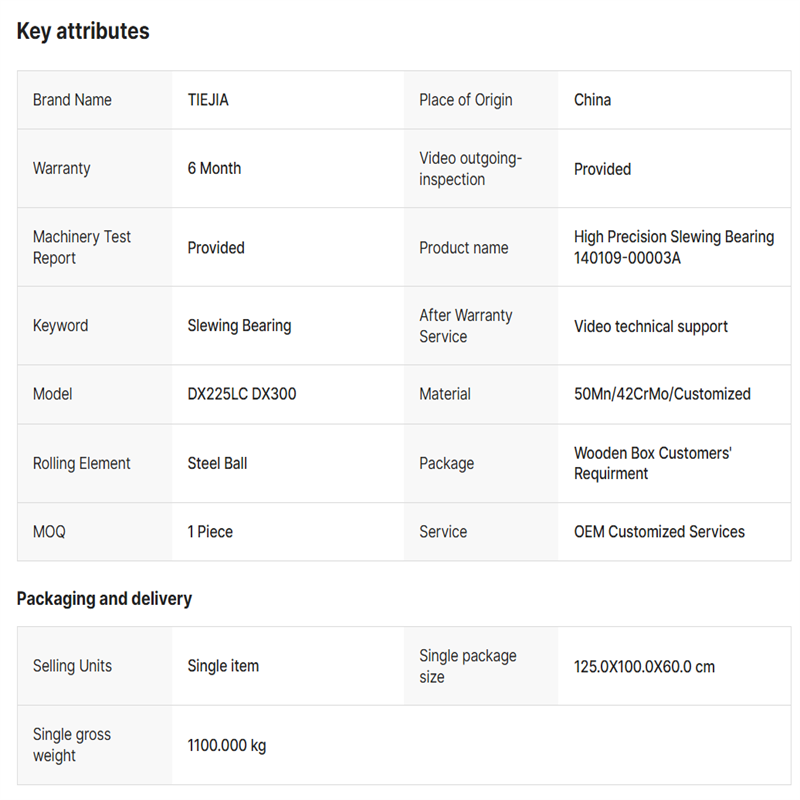Click the 1100.000 kg gross weight value
This screenshot has width=800, height=800.
227,745
